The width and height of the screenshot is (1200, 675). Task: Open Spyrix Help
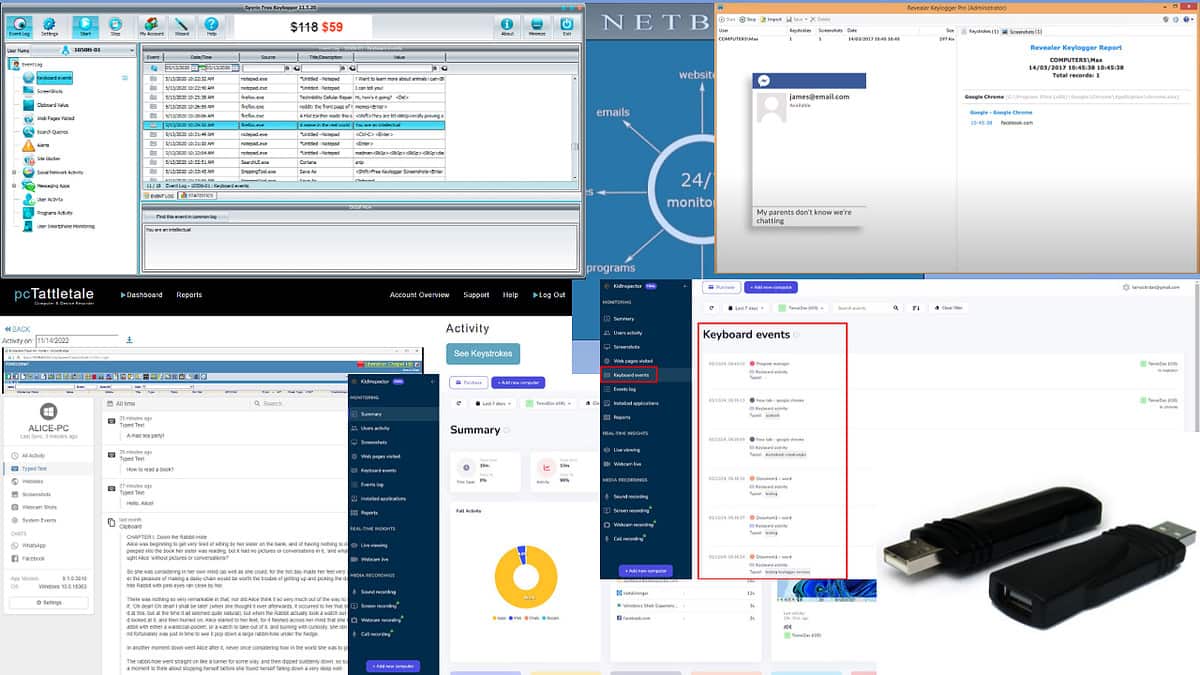coord(212,26)
